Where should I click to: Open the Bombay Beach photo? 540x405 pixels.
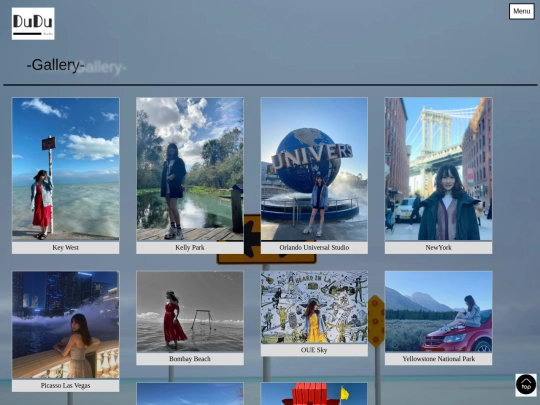[x=190, y=311]
